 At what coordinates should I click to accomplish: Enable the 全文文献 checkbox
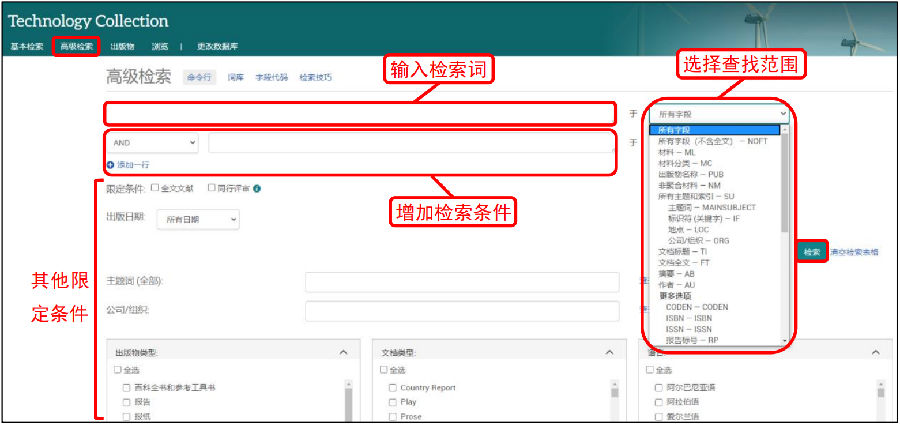tap(155, 188)
